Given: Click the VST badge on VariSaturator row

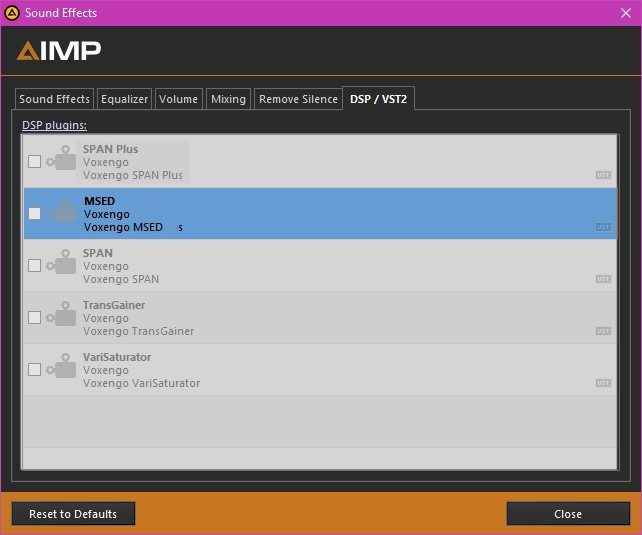Looking at the screenshot, I should pyautogui.click(x=603, y=383).
